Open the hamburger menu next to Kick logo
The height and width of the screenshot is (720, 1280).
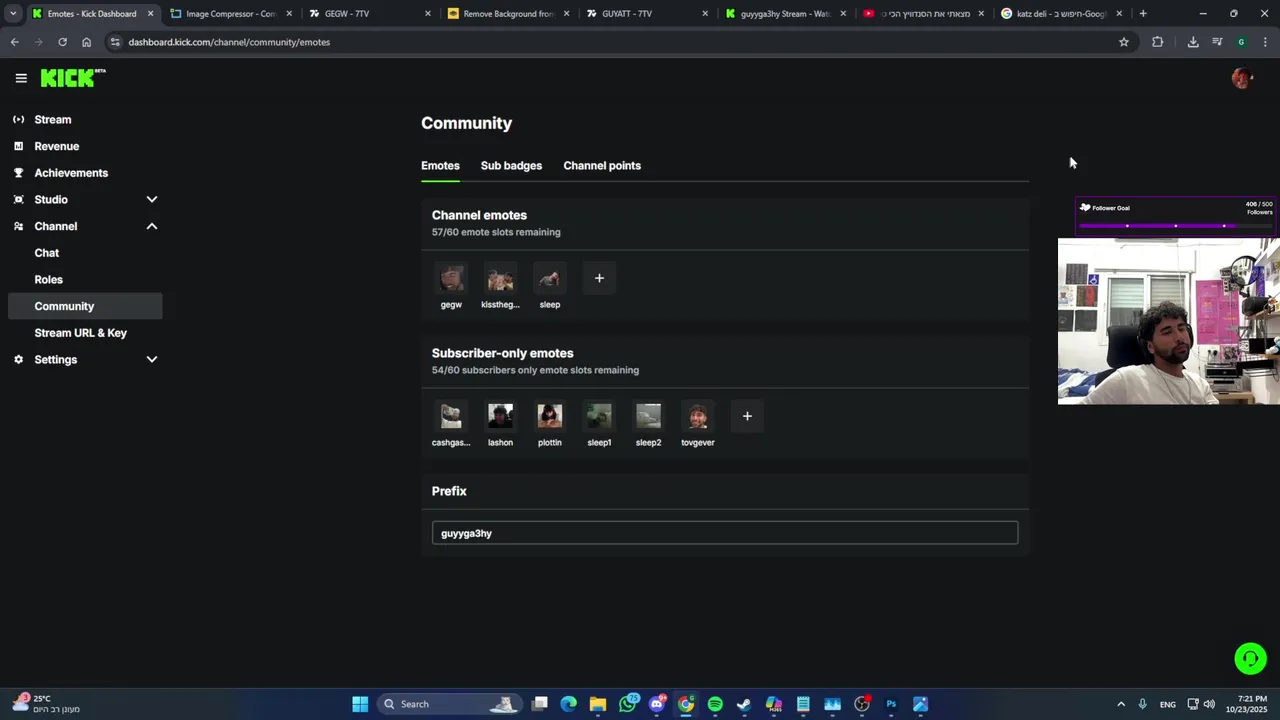pyautogui.click(x=21, y=78)
